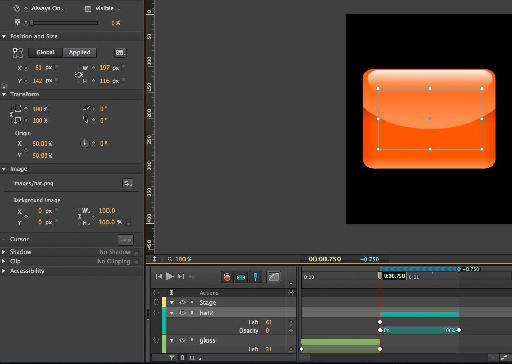The image size is (512, 364).
Task: Edit the Y position value 142
Action: (37, 81)
